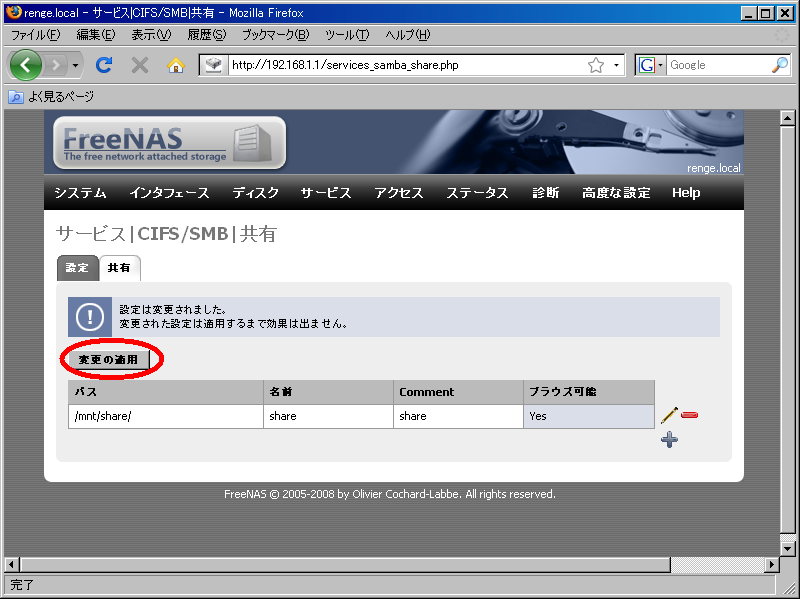Screen dimensions: 800x599
Task: Open the address bar history dropdown
Action: coord(616,65)
